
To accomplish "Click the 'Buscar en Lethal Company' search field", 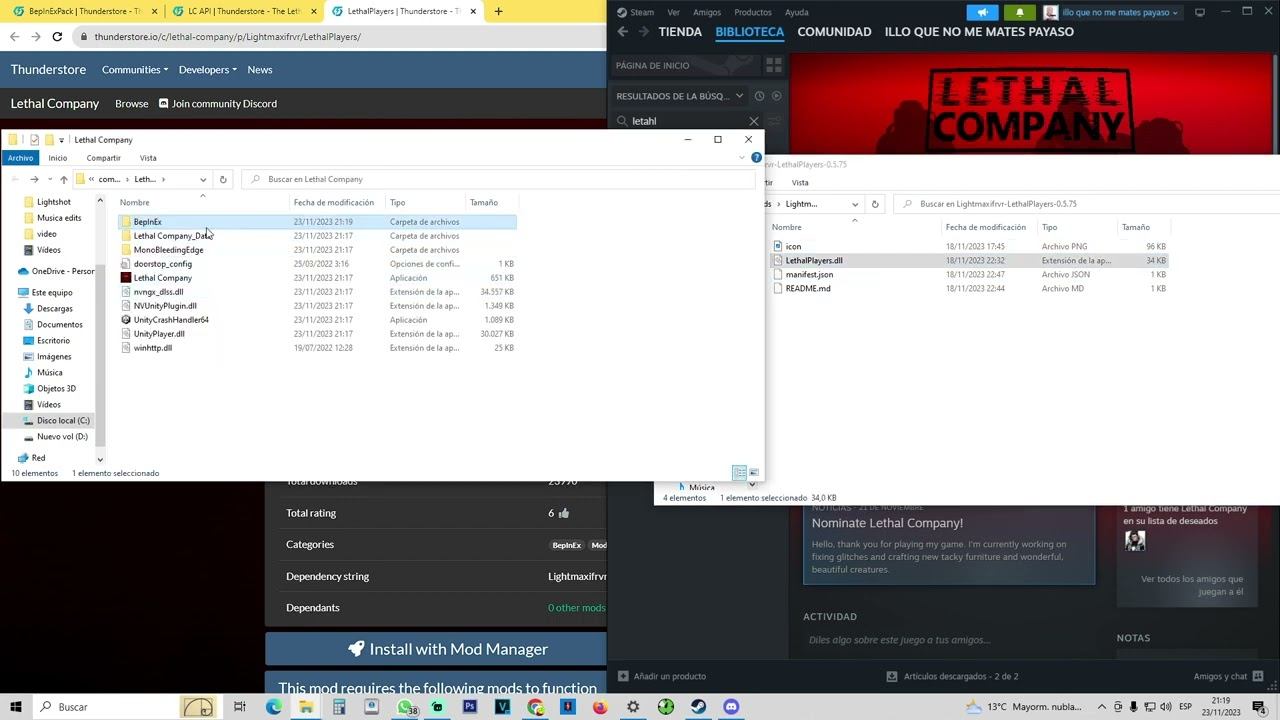I will coord(498,179).
